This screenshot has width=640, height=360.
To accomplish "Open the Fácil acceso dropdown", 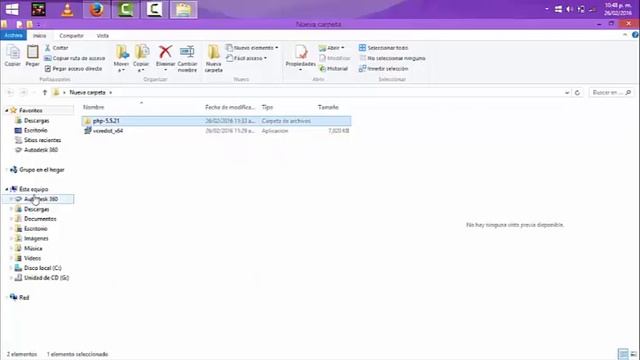I will (247, 58).
